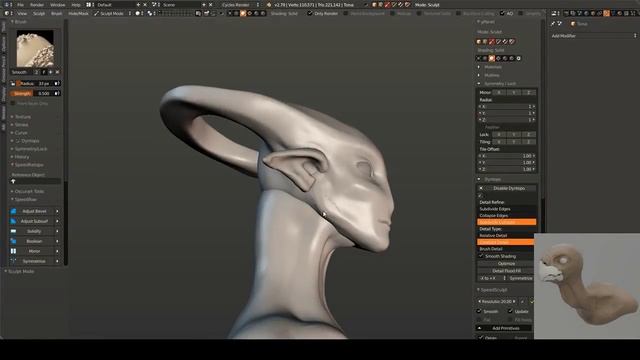Click the Boolean modifier icon
This screenshot has height=360, width=640.
point(13,241)
